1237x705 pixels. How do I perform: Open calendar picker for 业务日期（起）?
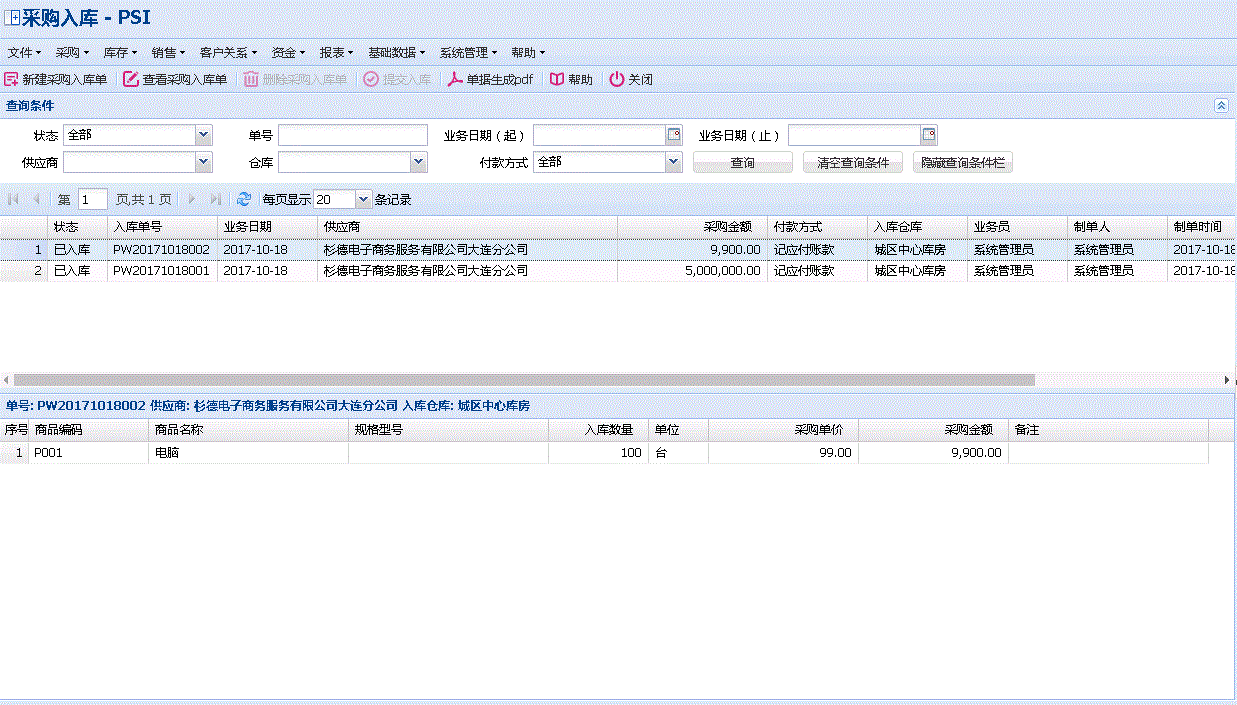pos(674,135)
